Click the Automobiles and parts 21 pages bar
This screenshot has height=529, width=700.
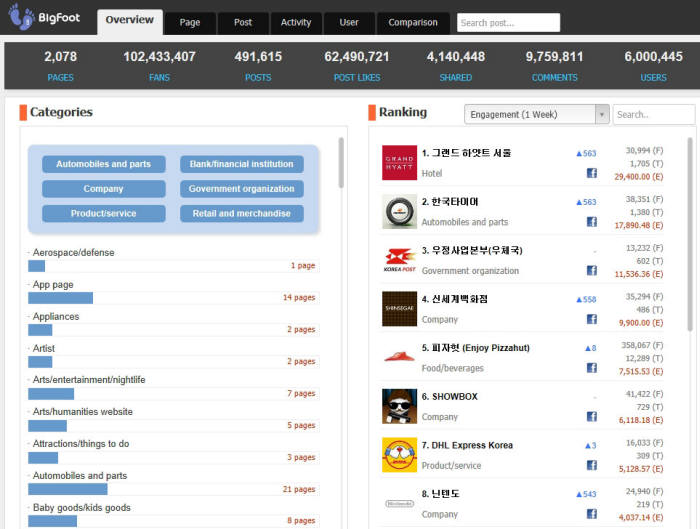click(68, 489)
